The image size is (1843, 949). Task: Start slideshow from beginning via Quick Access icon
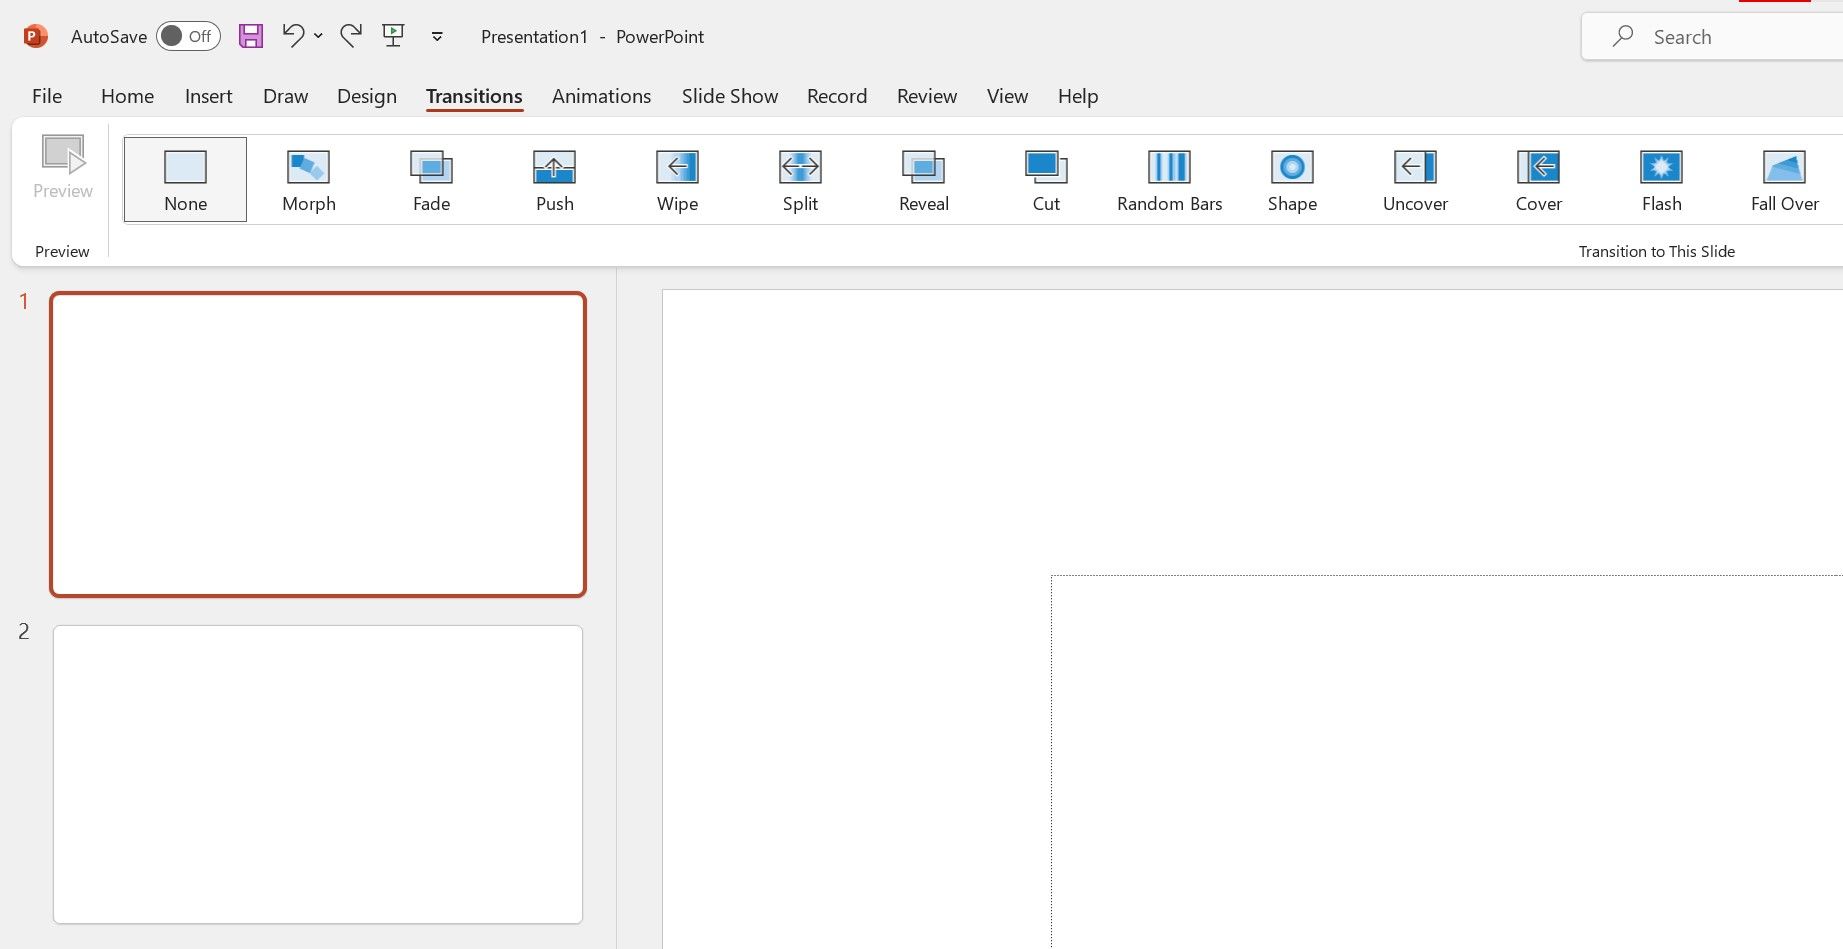(393, 35)
